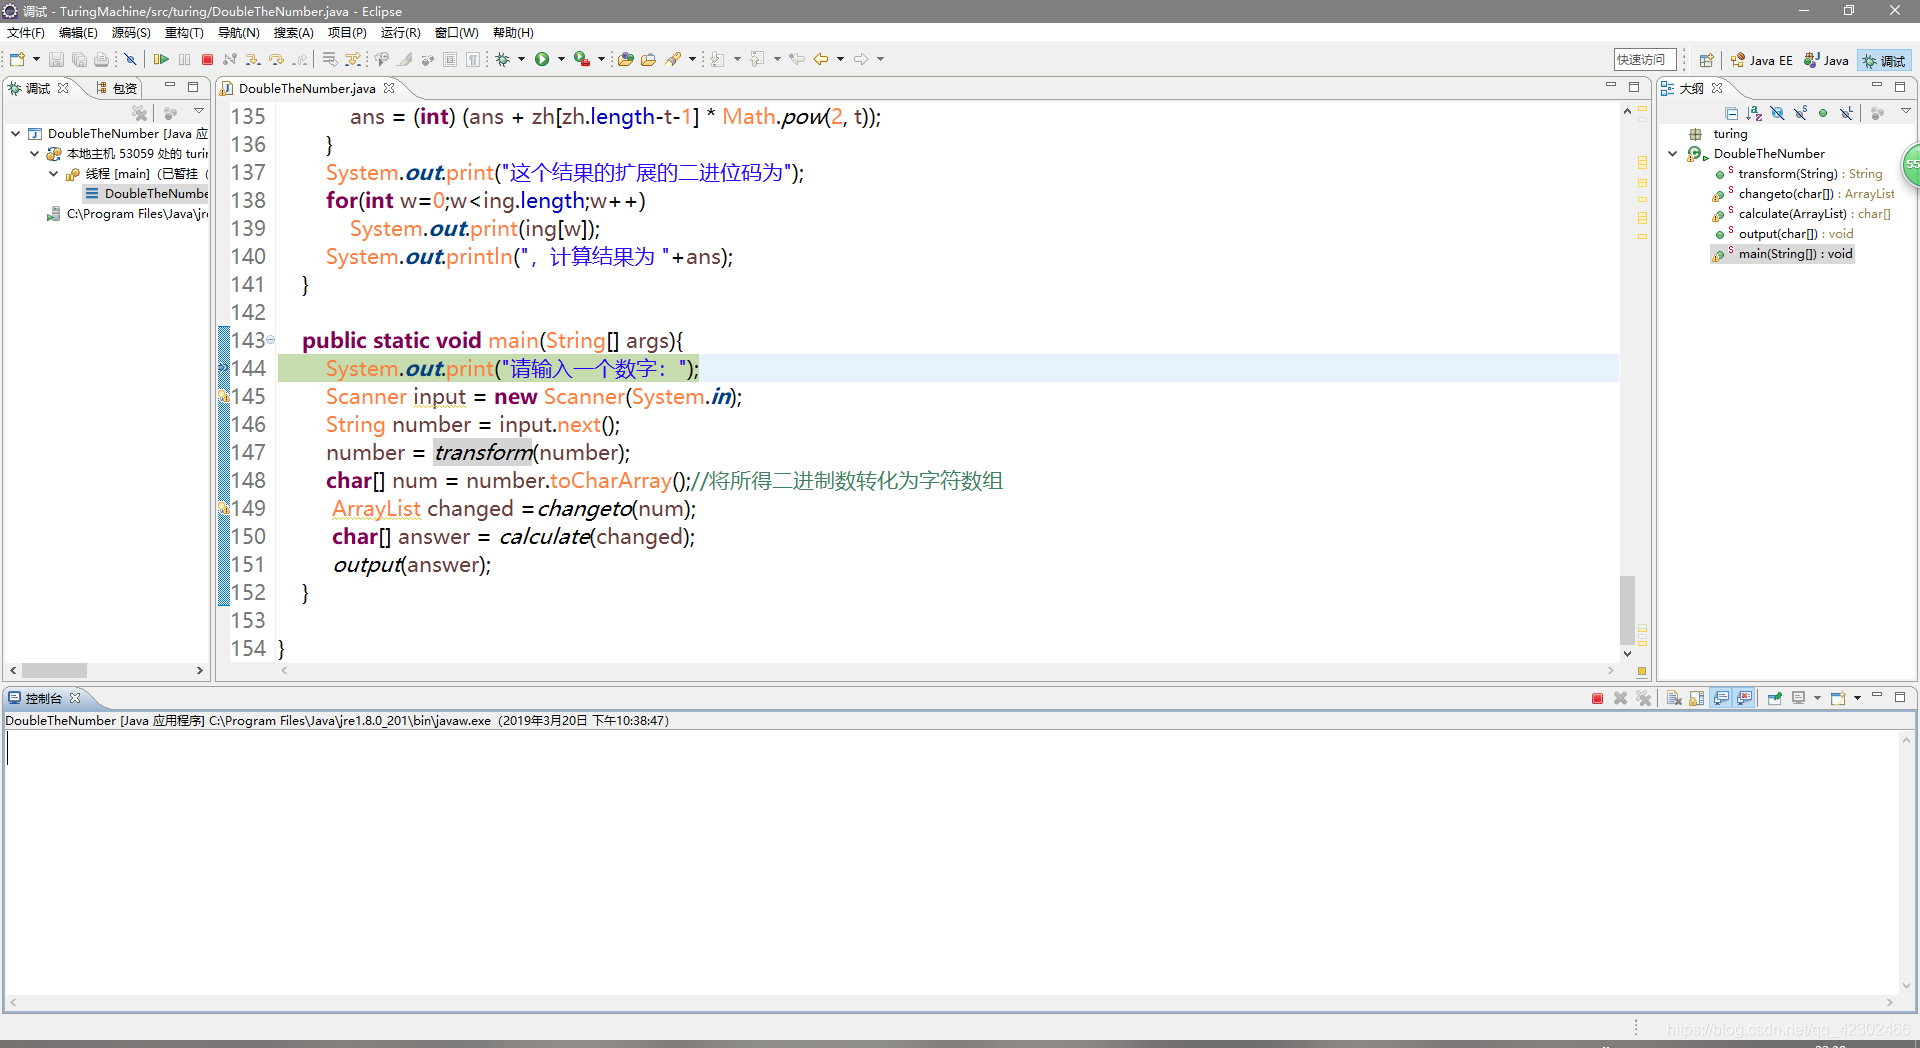The height and width of the screenshot is (1048, 1920).
Task: Open dropdown next to Run icon
Action: 561,60
